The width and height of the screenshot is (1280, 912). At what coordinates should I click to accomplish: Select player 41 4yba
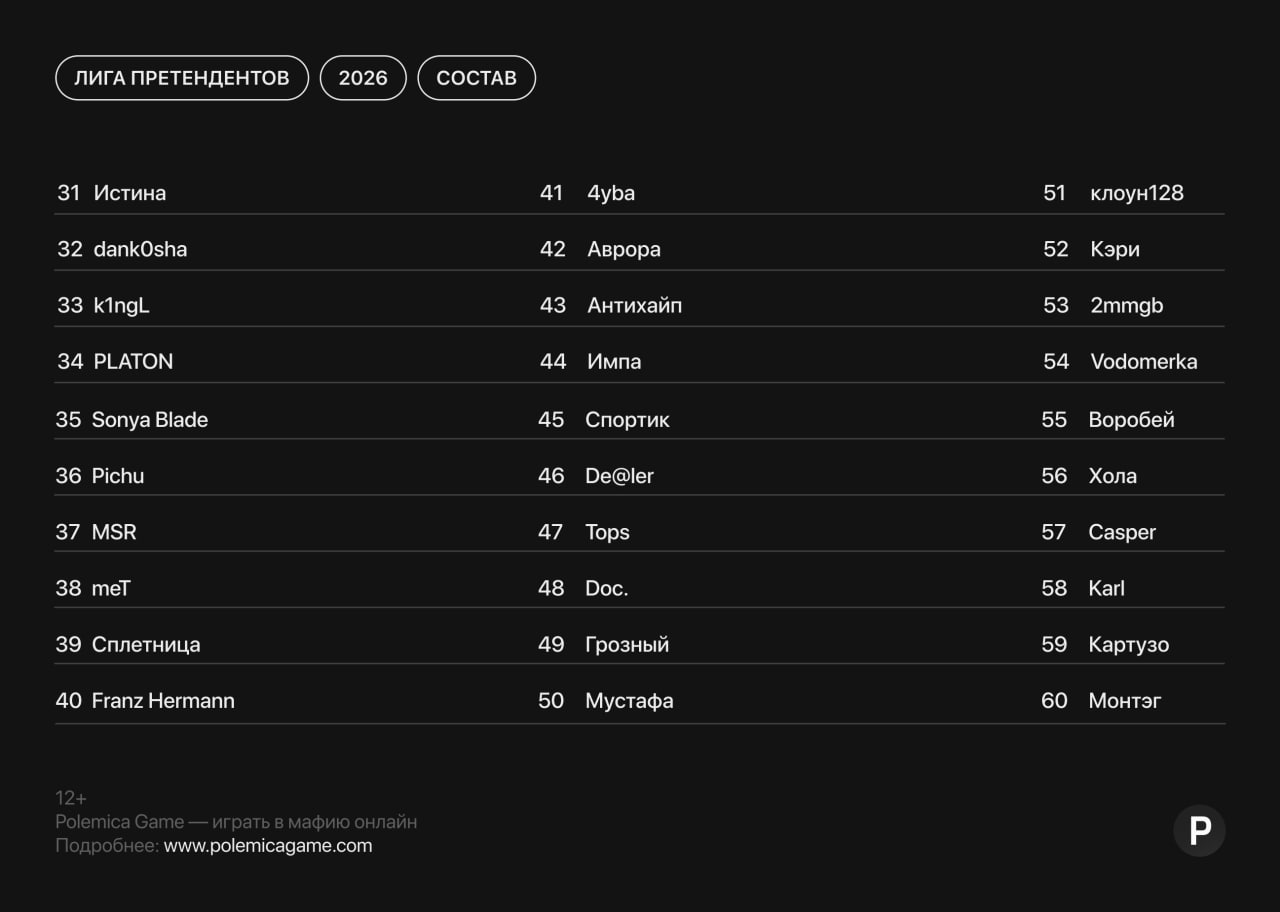coord(610,193)
